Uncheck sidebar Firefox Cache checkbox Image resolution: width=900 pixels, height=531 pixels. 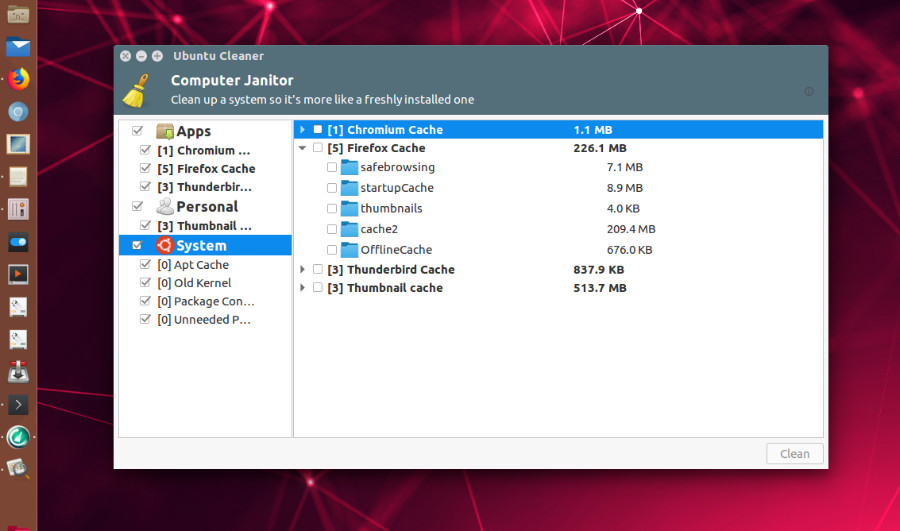145,168
